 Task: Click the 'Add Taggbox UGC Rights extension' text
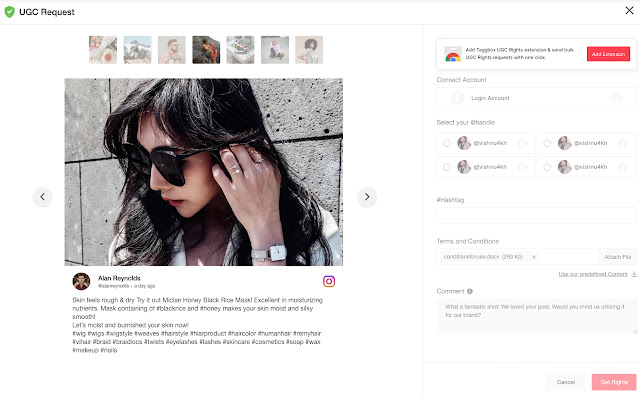tap(520, 53)
